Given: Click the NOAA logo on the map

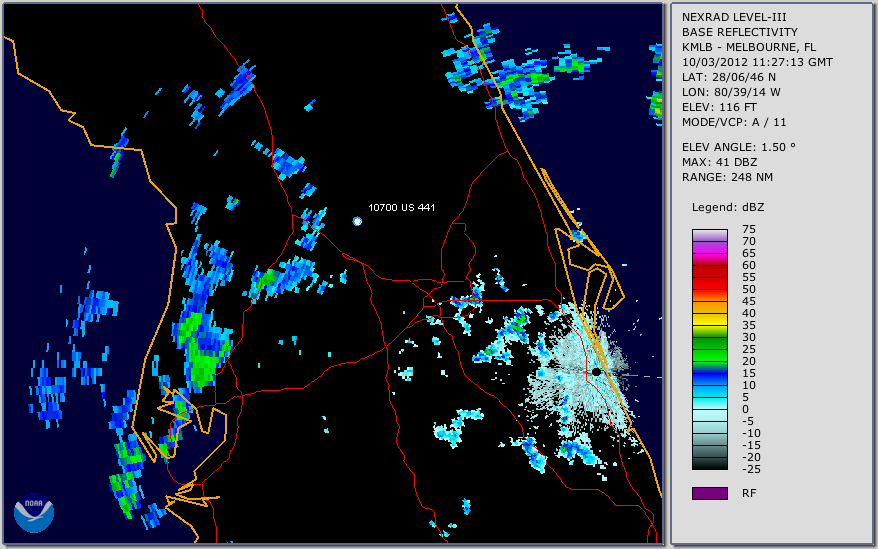Looking at the screenshot, I should click(34, 513).
